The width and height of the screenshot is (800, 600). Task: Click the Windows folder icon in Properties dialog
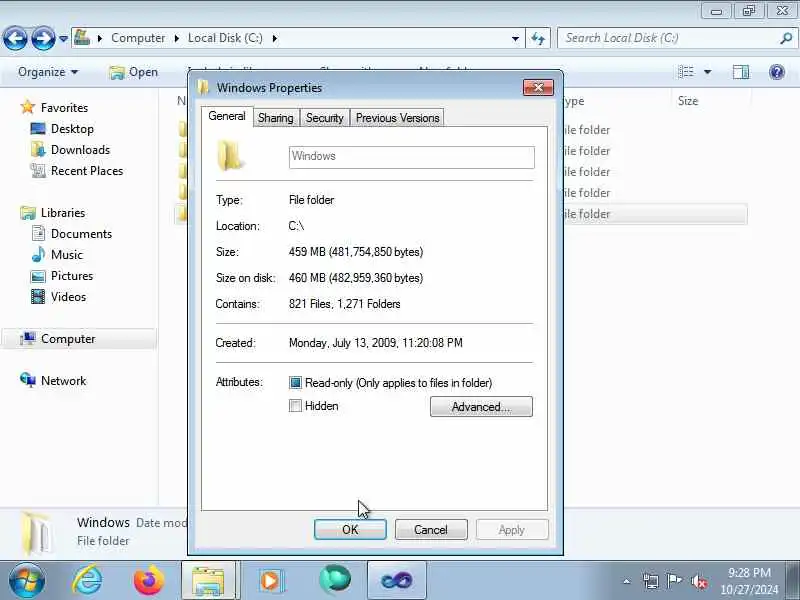pyautogui.click(x=231, y=156)
